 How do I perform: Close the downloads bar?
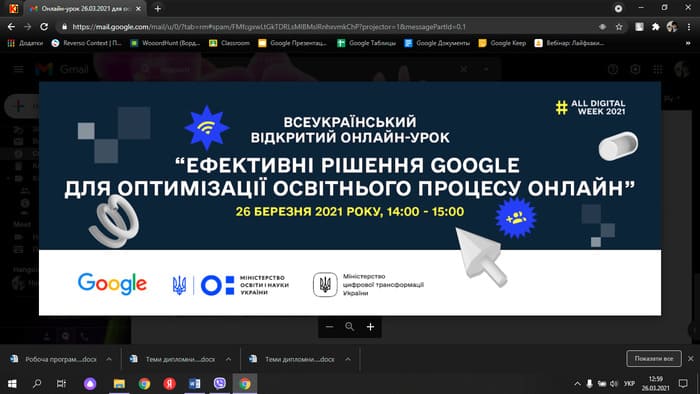coord(691,358)
